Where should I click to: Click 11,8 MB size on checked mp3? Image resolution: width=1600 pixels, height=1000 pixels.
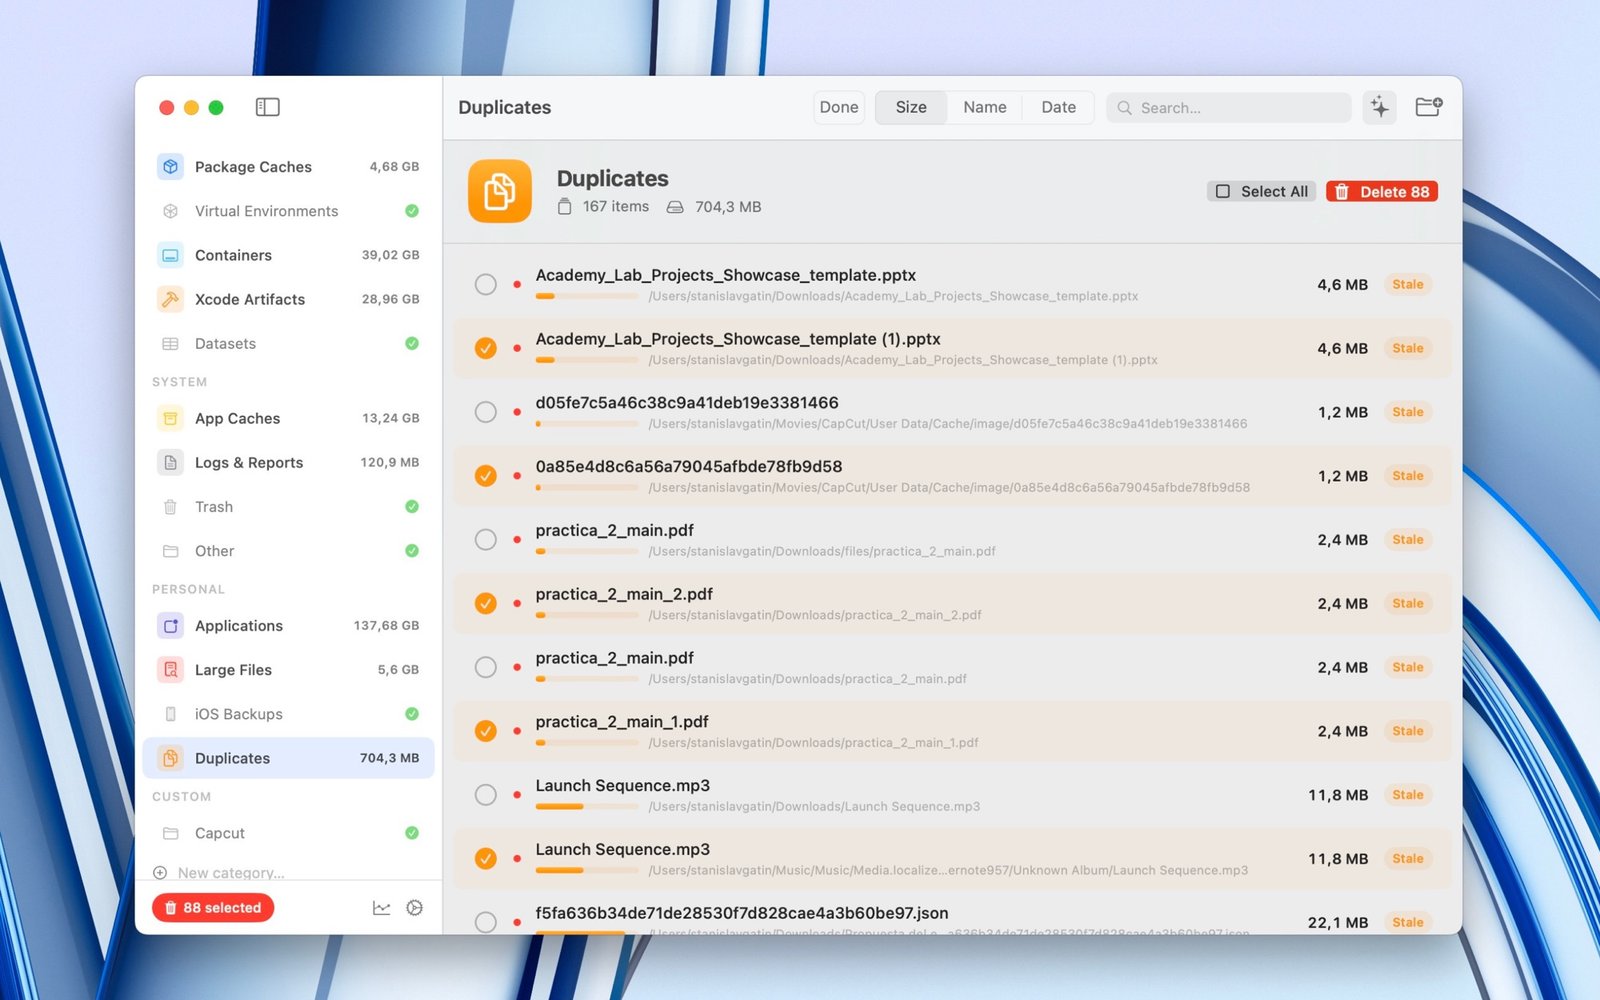[x=1338, y=859]
